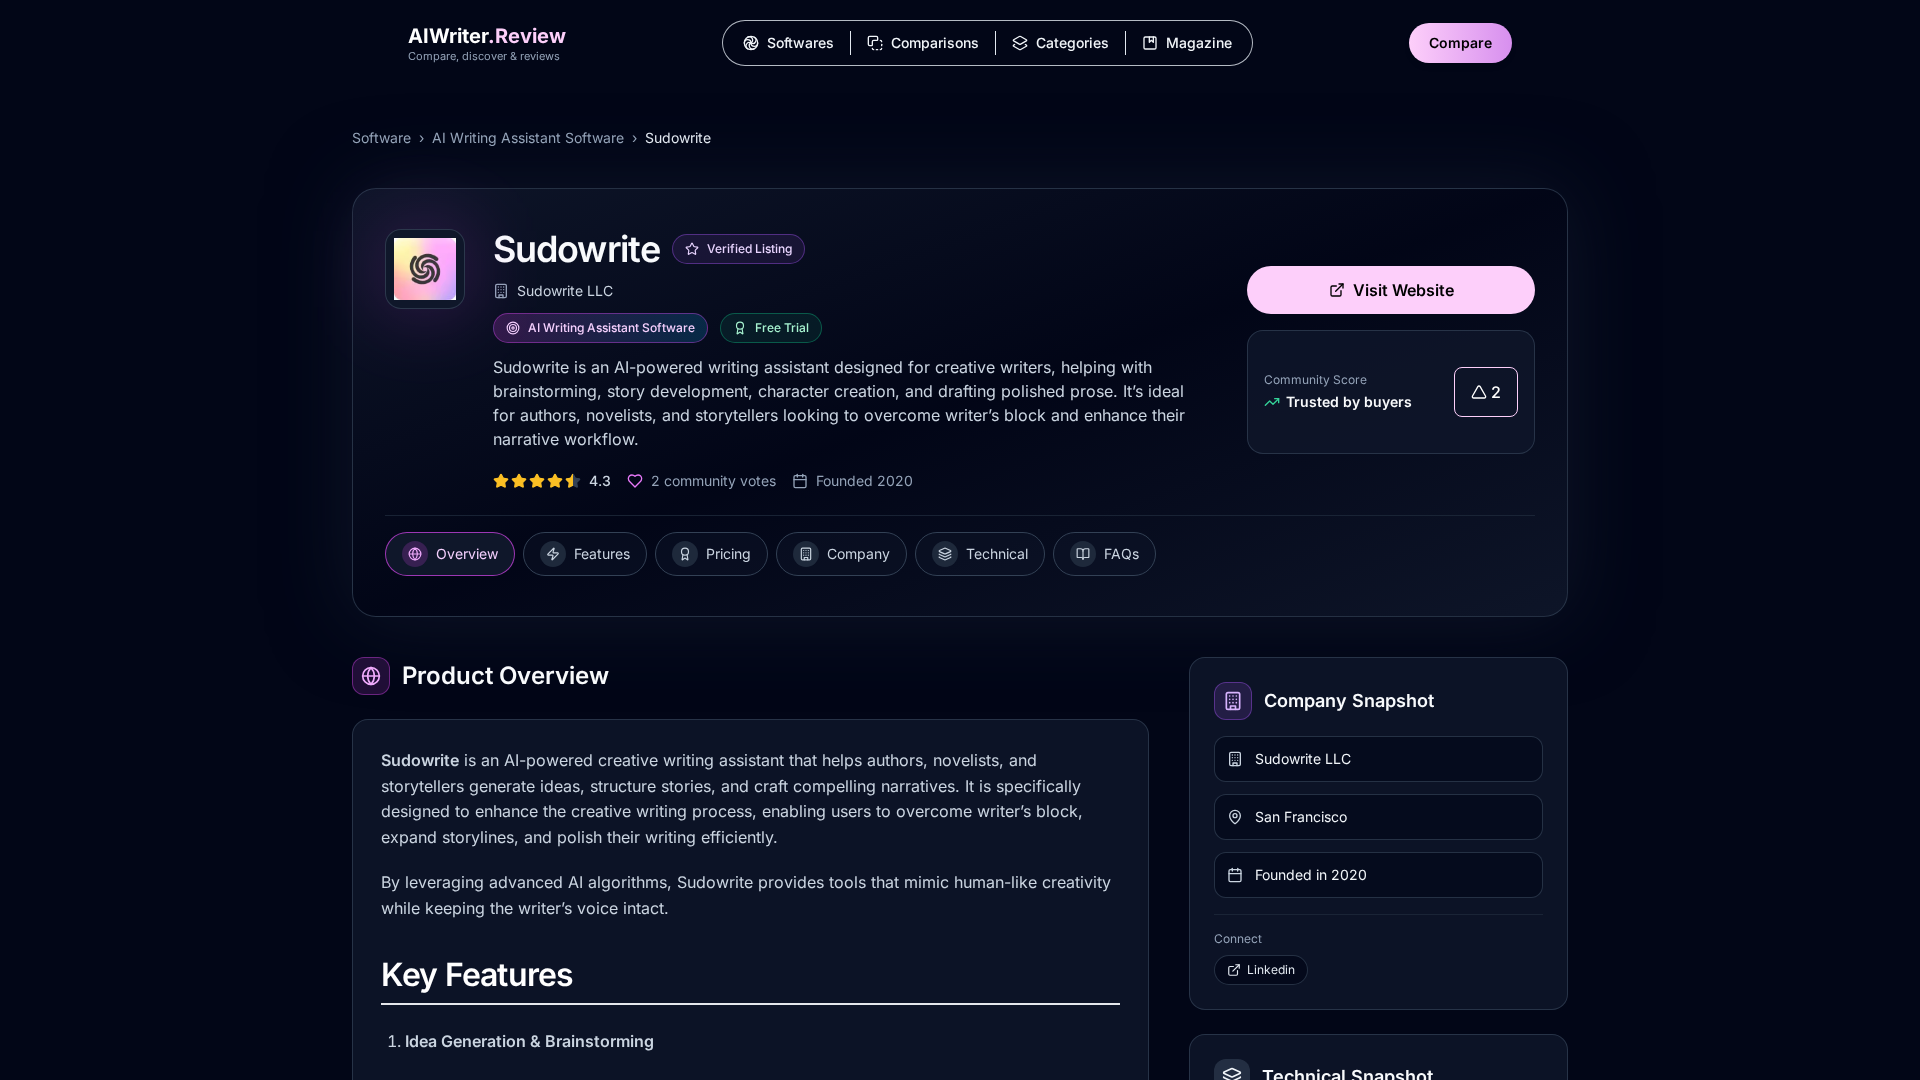Upvote using the community score triangle button
This screenshot has width=1920, height=1080.
pyautogui.click(x=1485, y=392)
